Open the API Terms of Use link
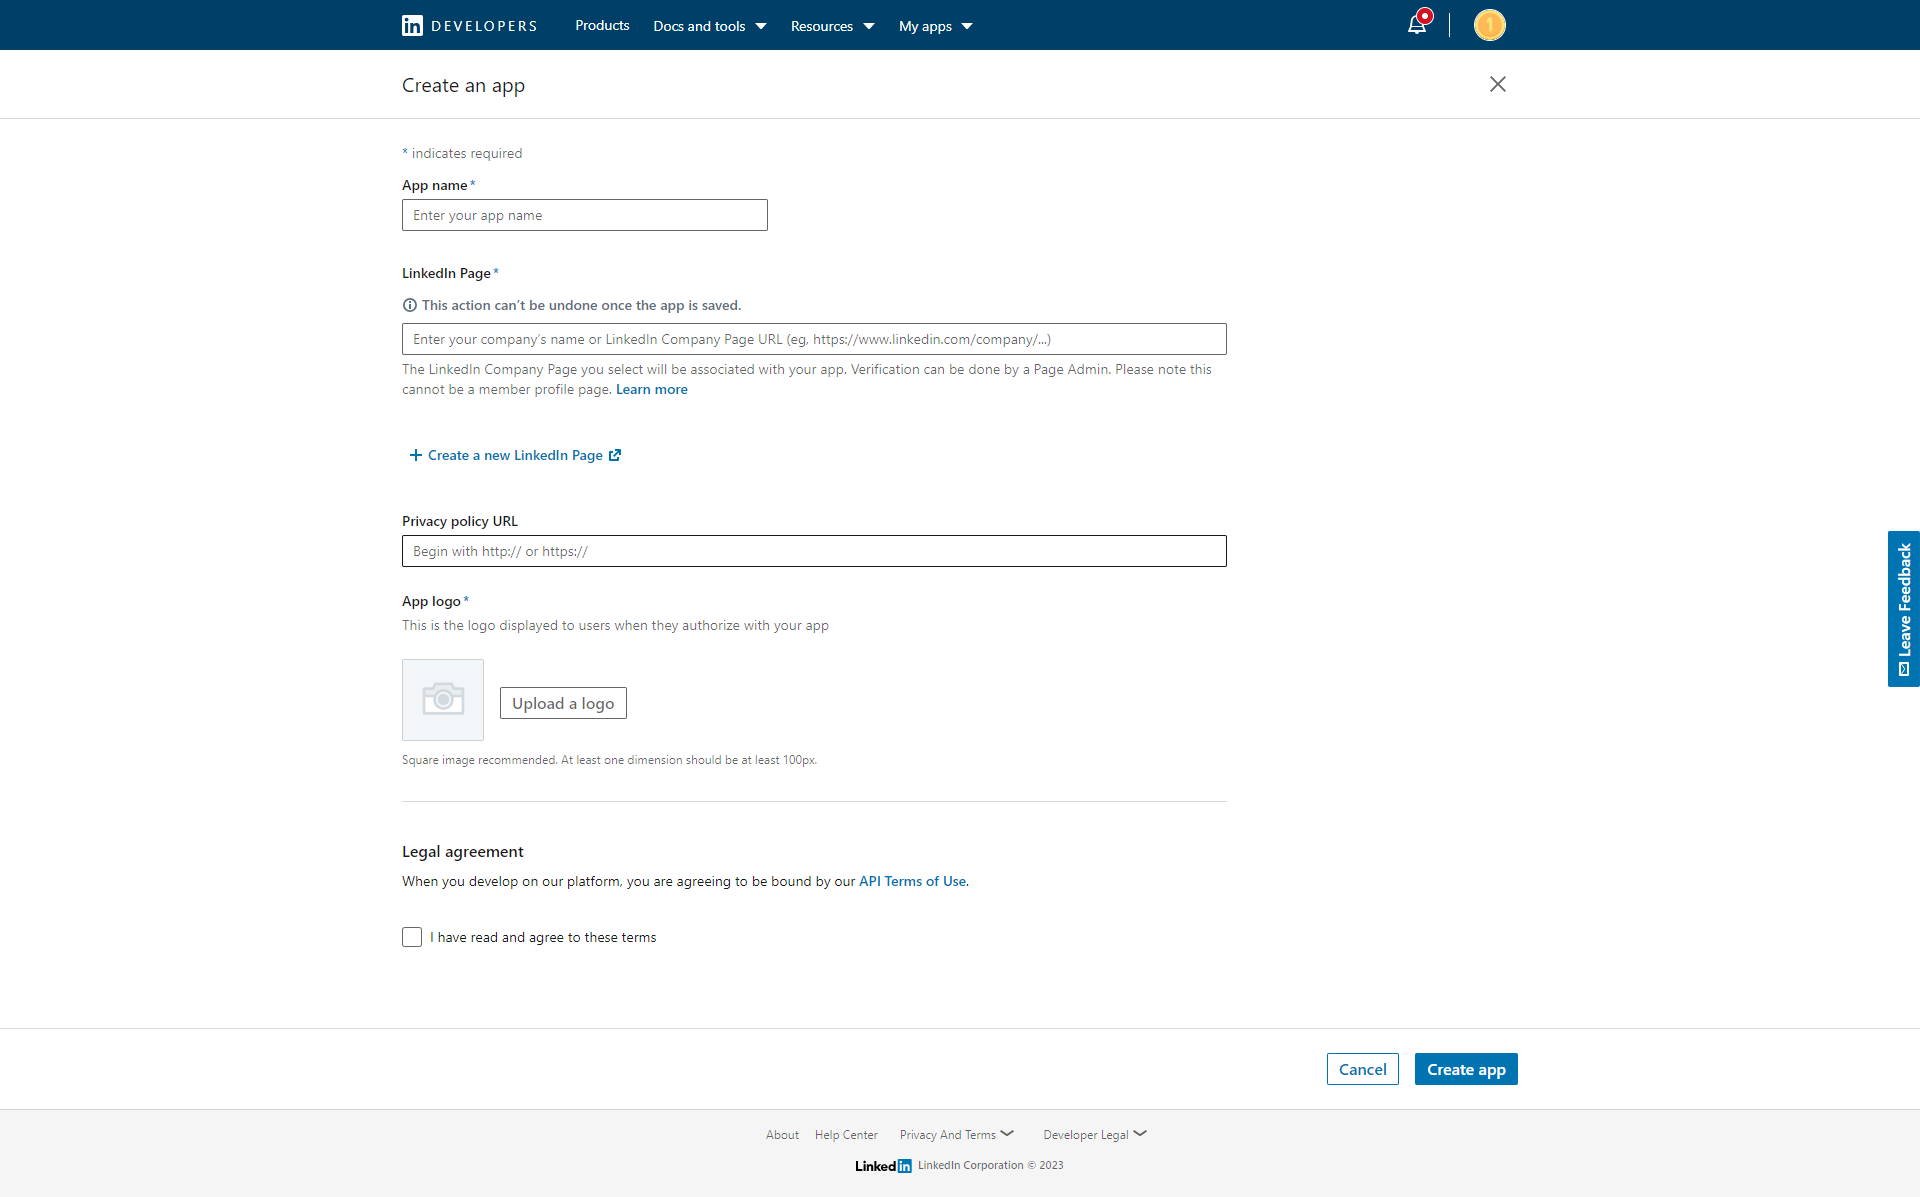Viewport: 1920px width, 1197px height. pyautogui.click(x=911, y=881)
